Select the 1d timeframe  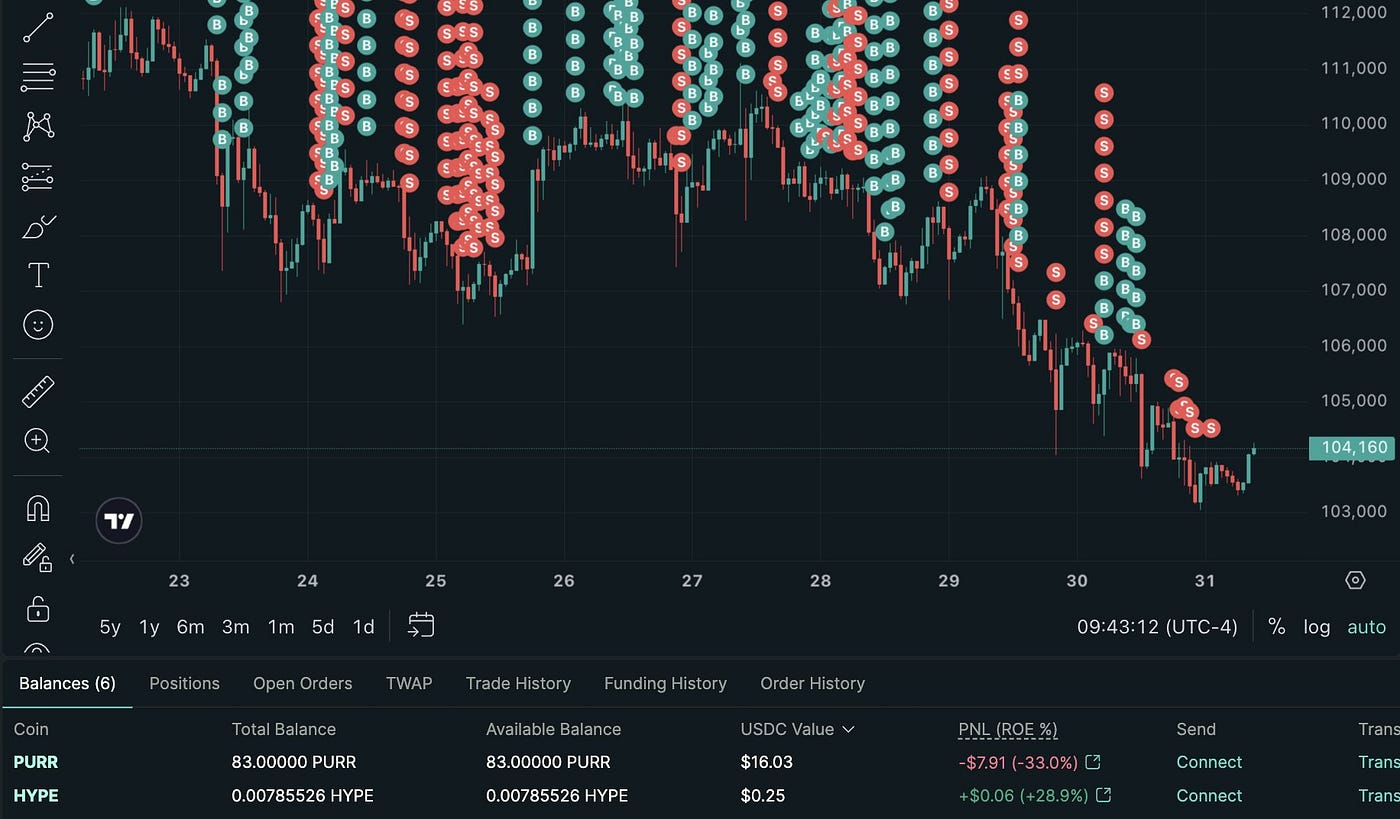(x=363, y=626)
